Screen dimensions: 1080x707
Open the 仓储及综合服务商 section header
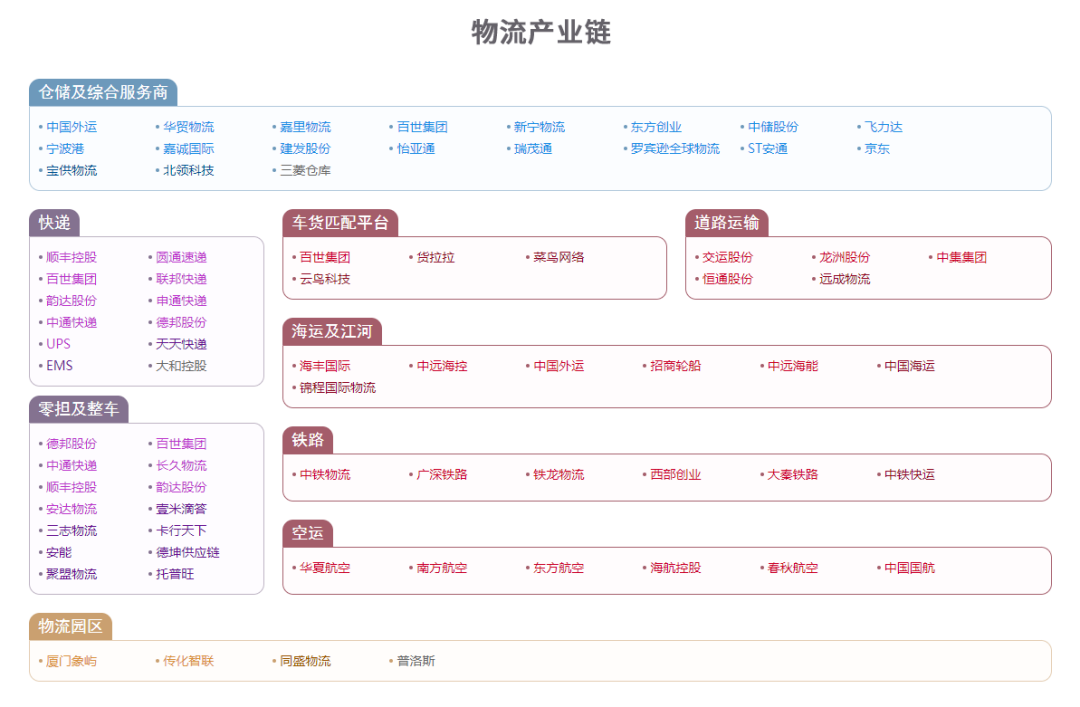tap(105, 91)
